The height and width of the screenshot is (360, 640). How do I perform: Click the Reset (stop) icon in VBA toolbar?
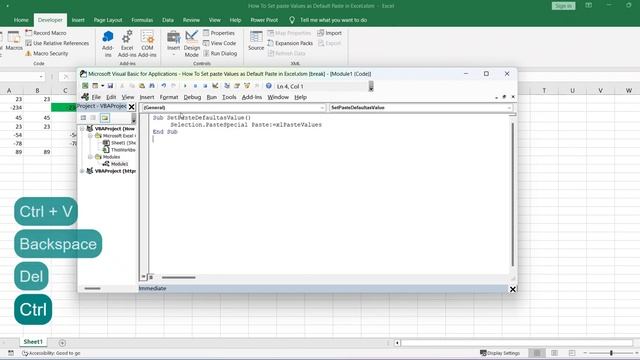pyautogui.click(x=205, y=86)
